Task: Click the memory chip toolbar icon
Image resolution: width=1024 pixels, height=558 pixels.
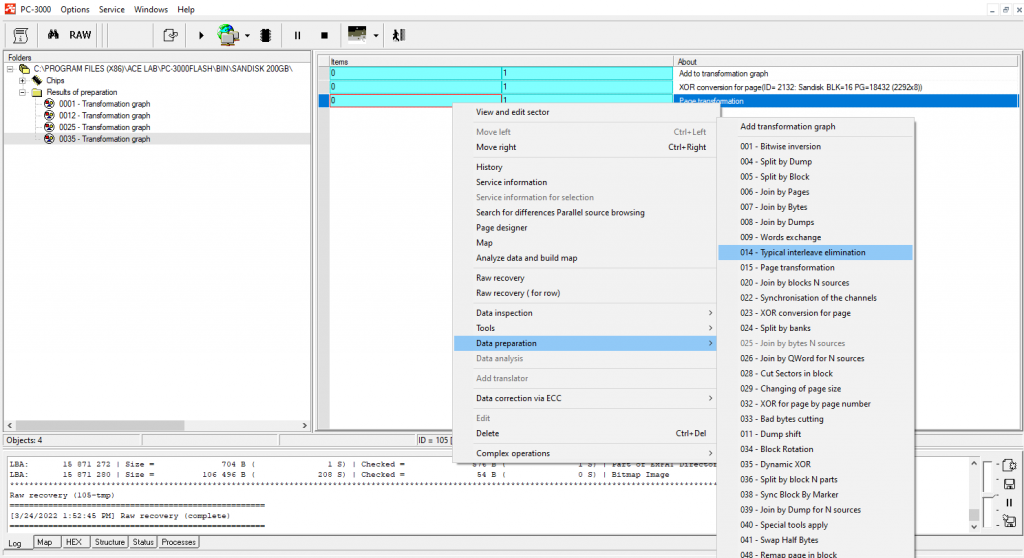Action: click(x=266, y=35)
